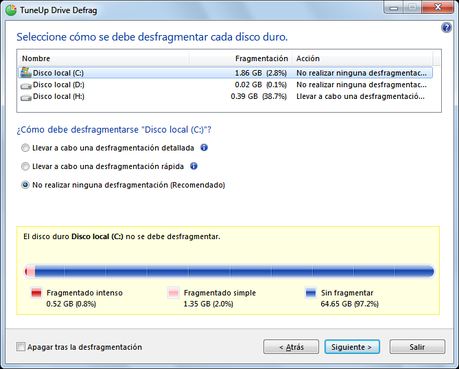Click the '1.35 GB (2.0%)' legend value
459x369 pixels.
pos(208,304)
